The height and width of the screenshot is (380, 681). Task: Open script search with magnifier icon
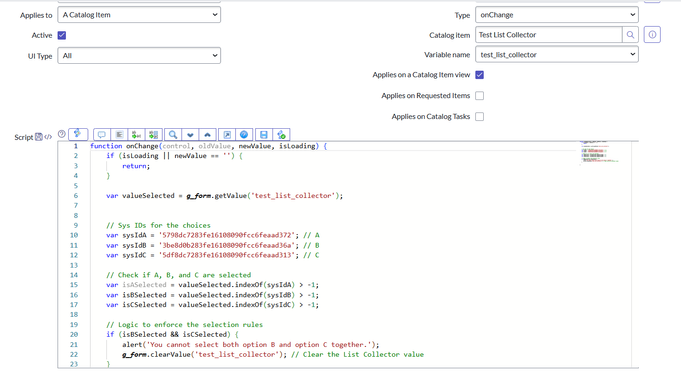point(173,135)
